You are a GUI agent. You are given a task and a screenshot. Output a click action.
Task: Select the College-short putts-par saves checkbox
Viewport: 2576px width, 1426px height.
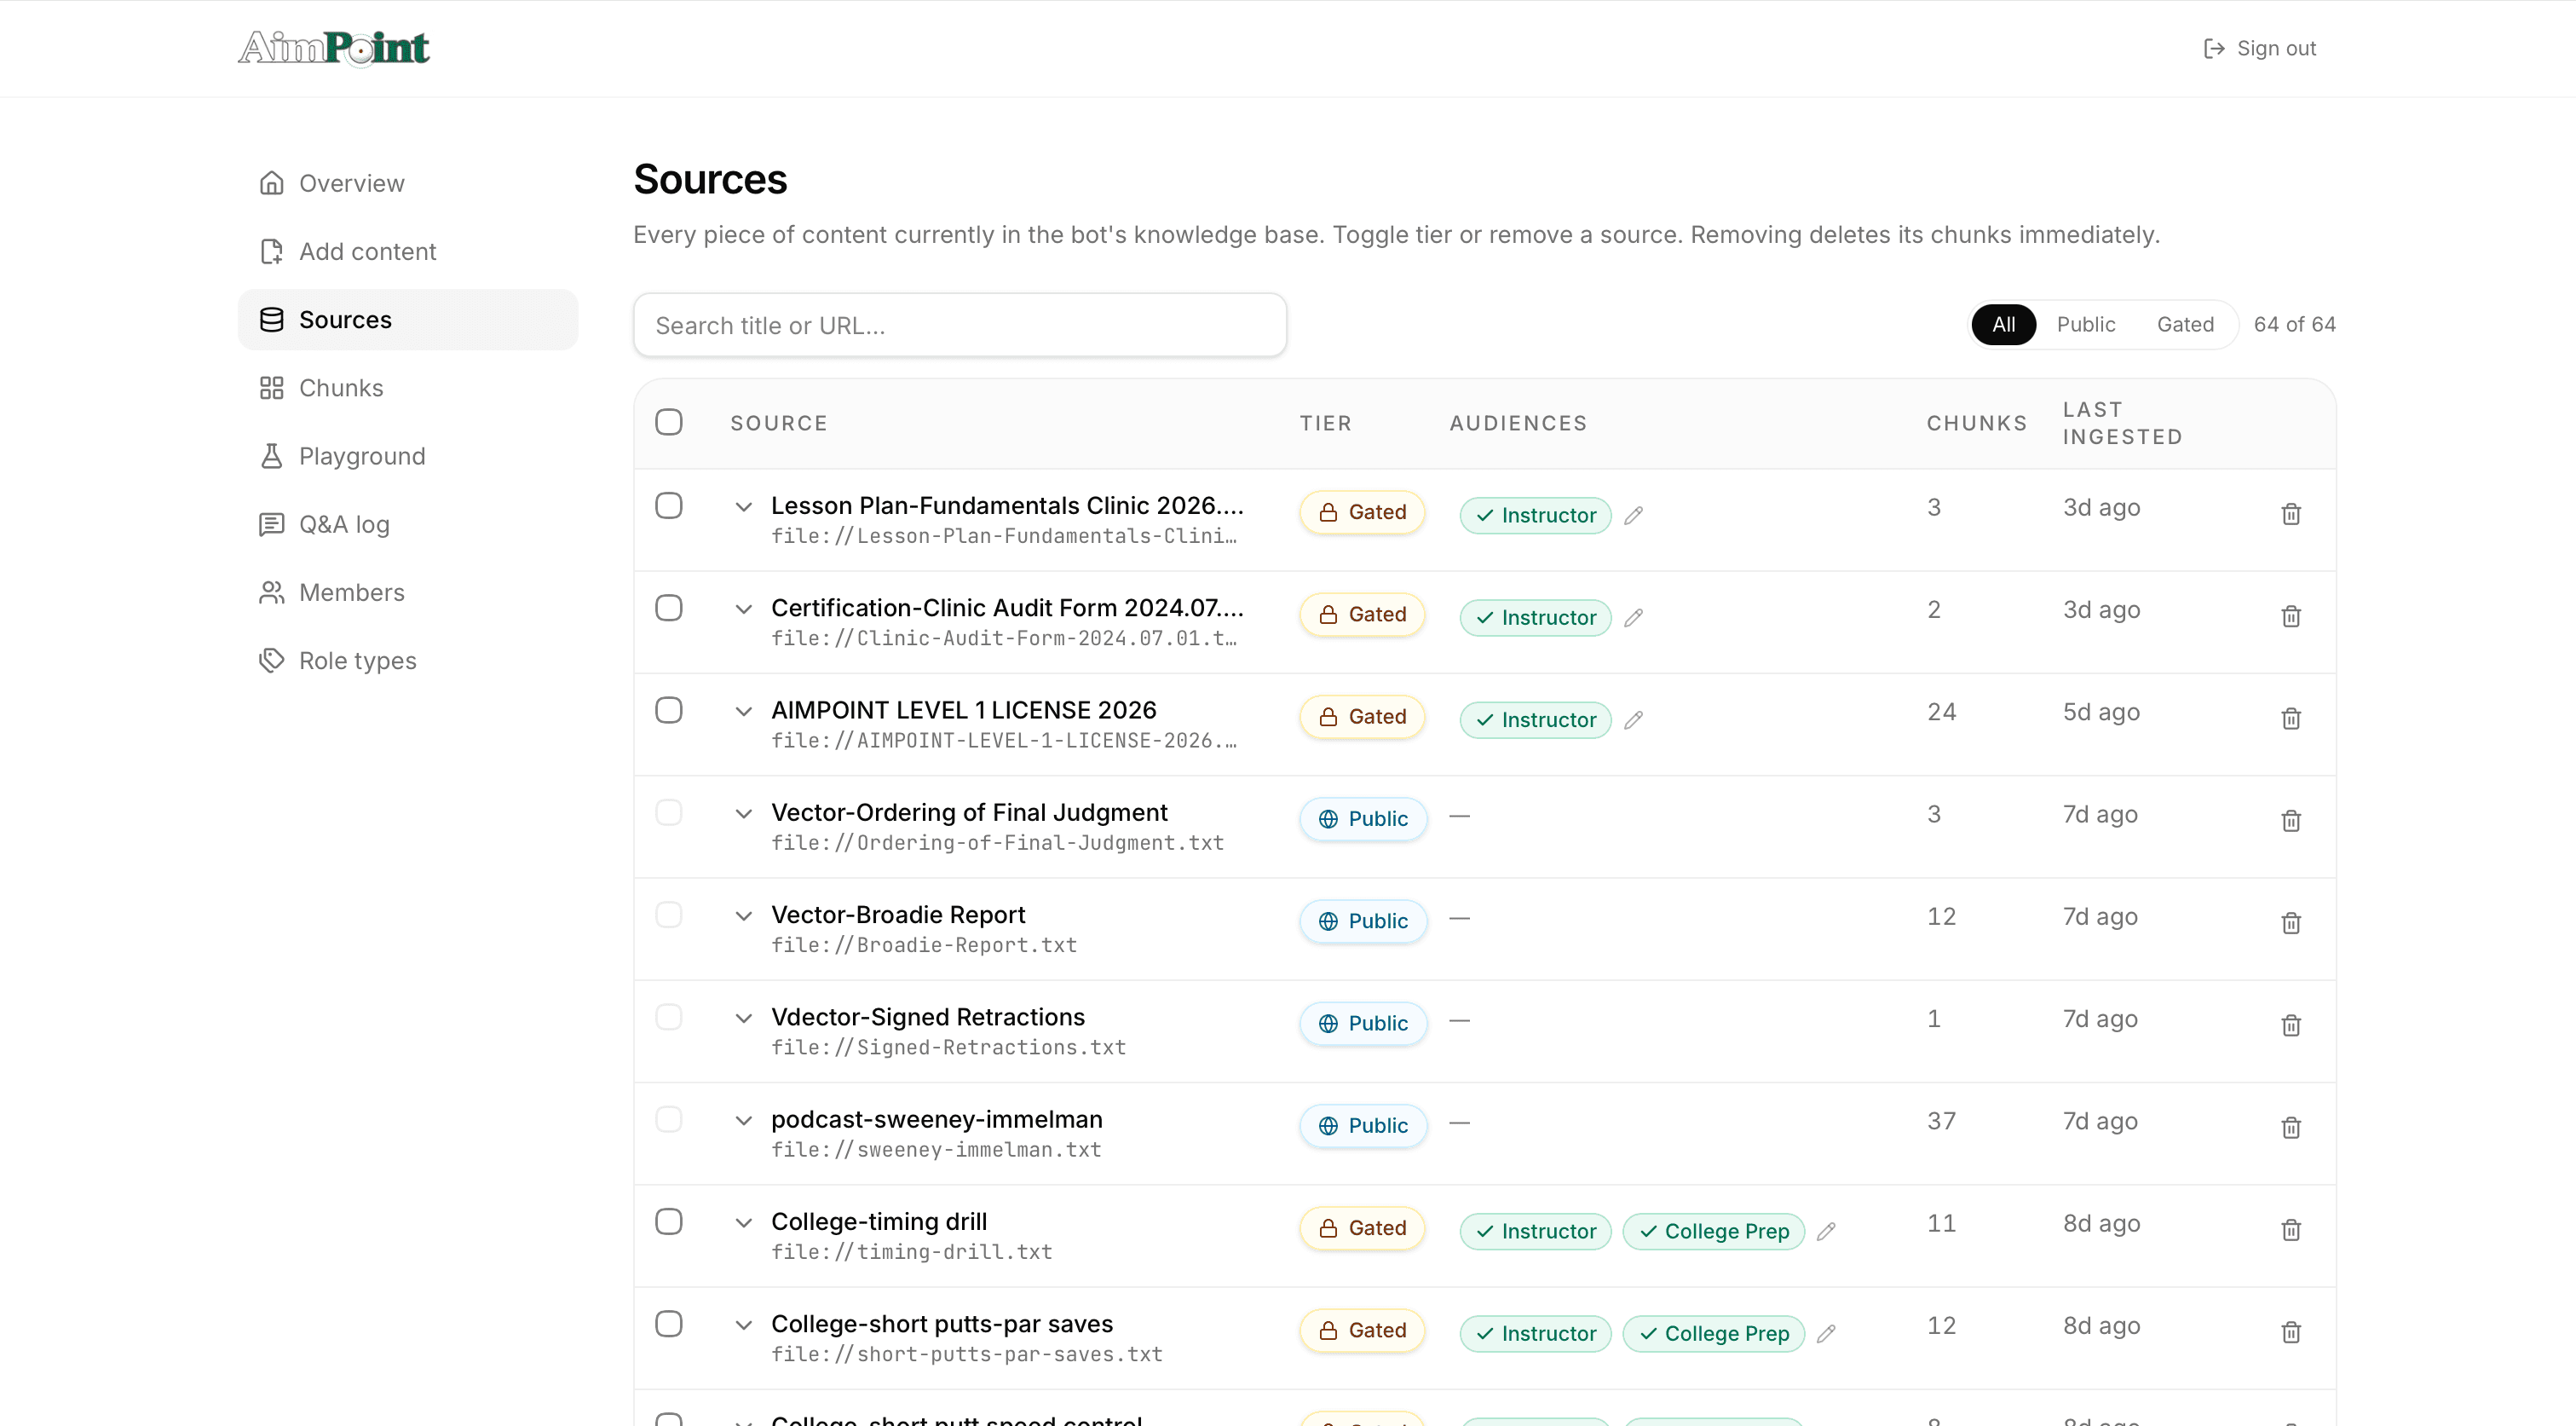(669, 1324)
